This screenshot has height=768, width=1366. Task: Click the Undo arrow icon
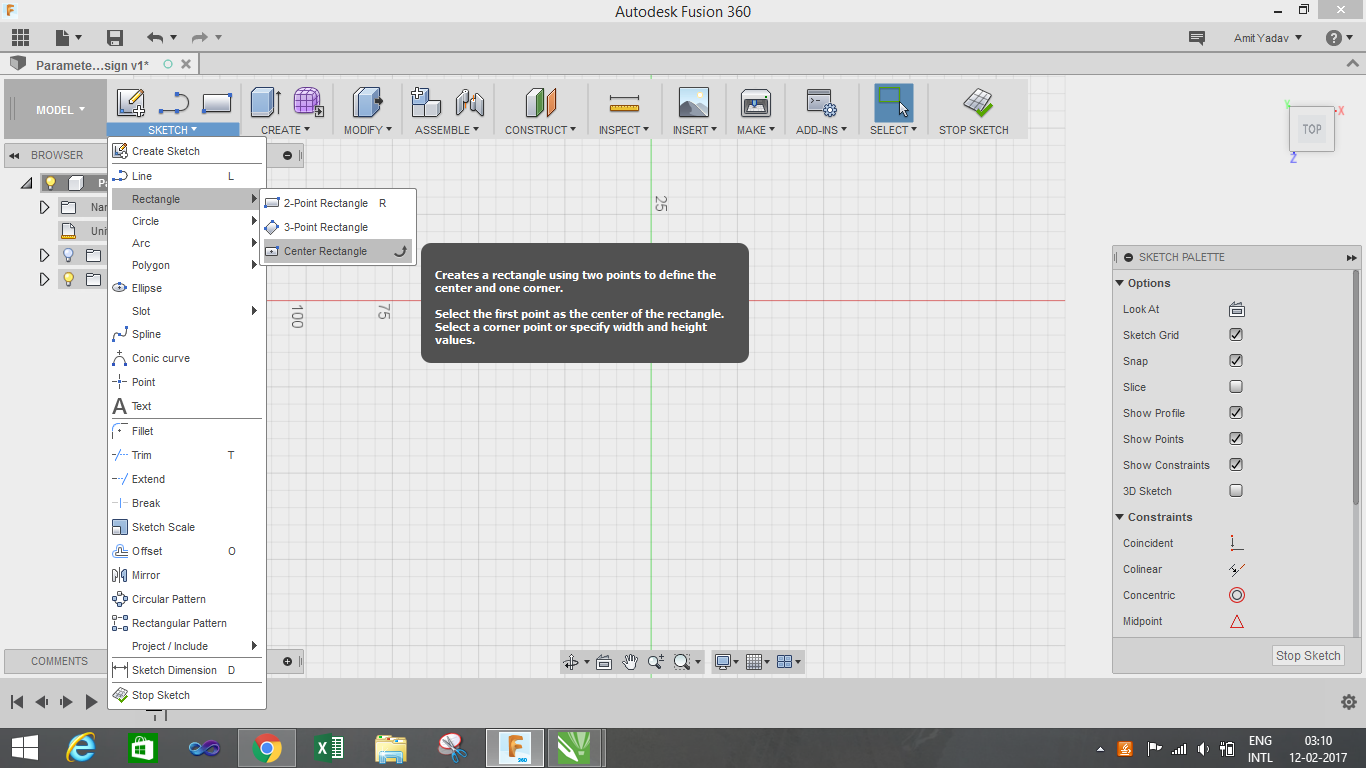(x=155, y=38)
